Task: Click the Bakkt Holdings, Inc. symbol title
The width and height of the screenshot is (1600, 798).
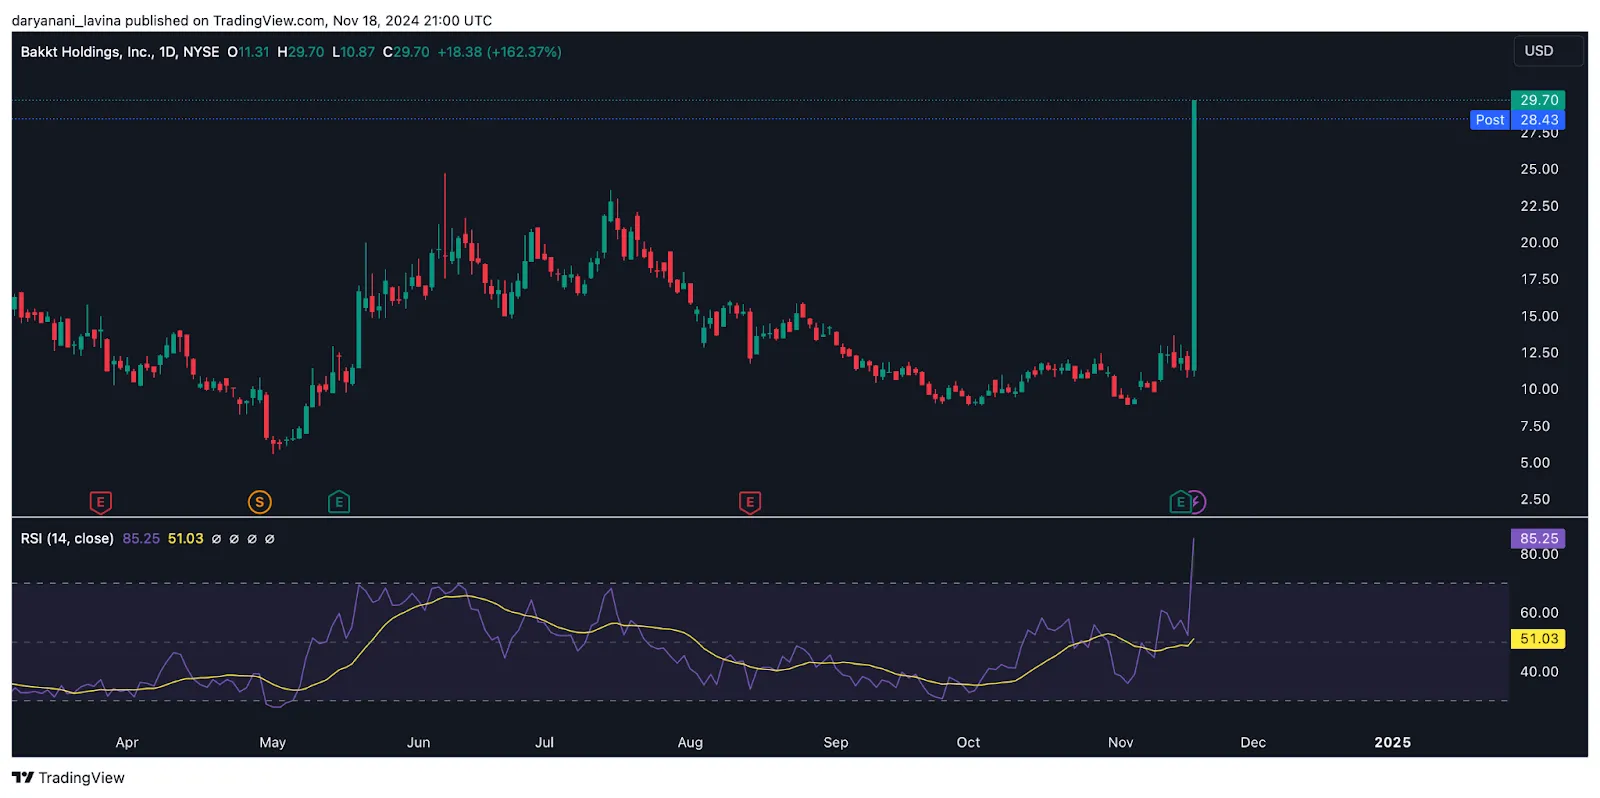Action: click(x=85, y=52)
